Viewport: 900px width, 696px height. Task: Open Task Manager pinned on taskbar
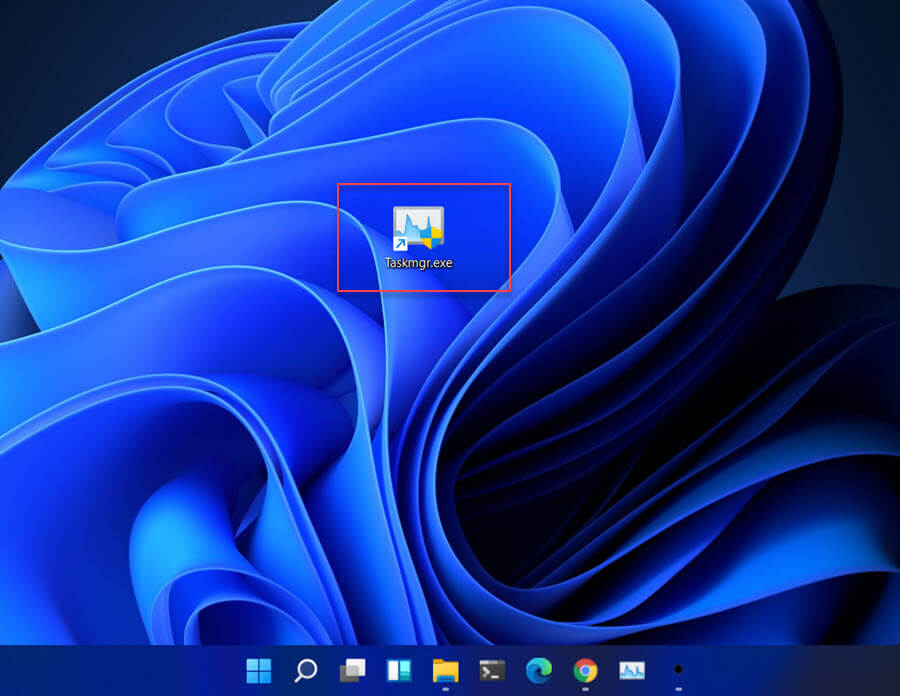(x=632, y=670)
